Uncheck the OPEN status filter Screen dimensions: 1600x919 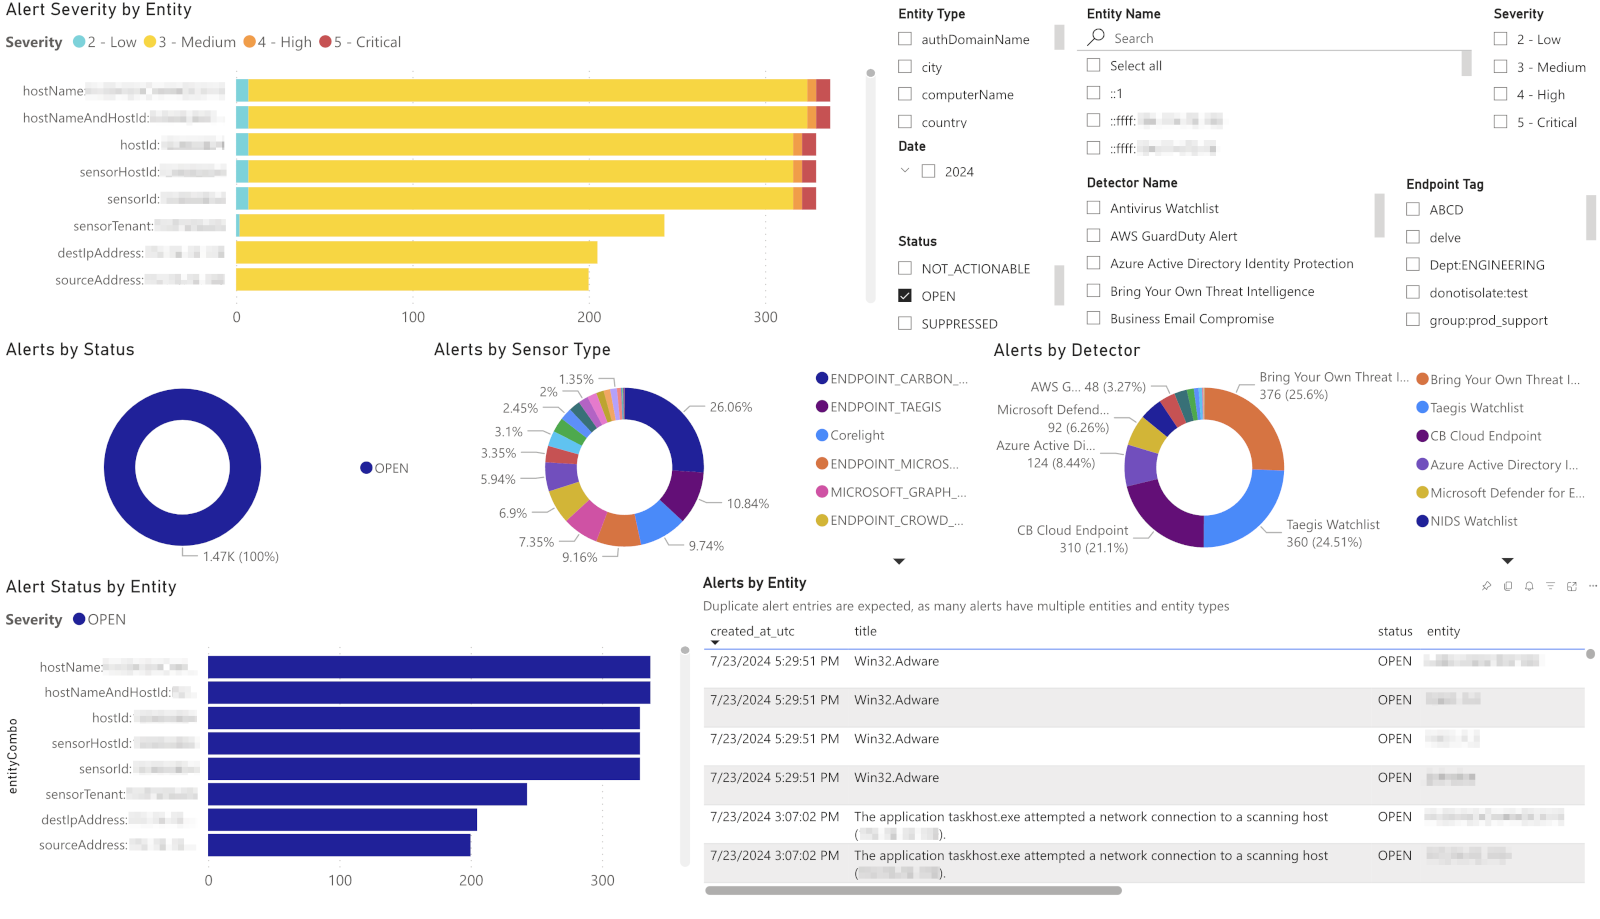pyautogui.click(x=905, y=296)
